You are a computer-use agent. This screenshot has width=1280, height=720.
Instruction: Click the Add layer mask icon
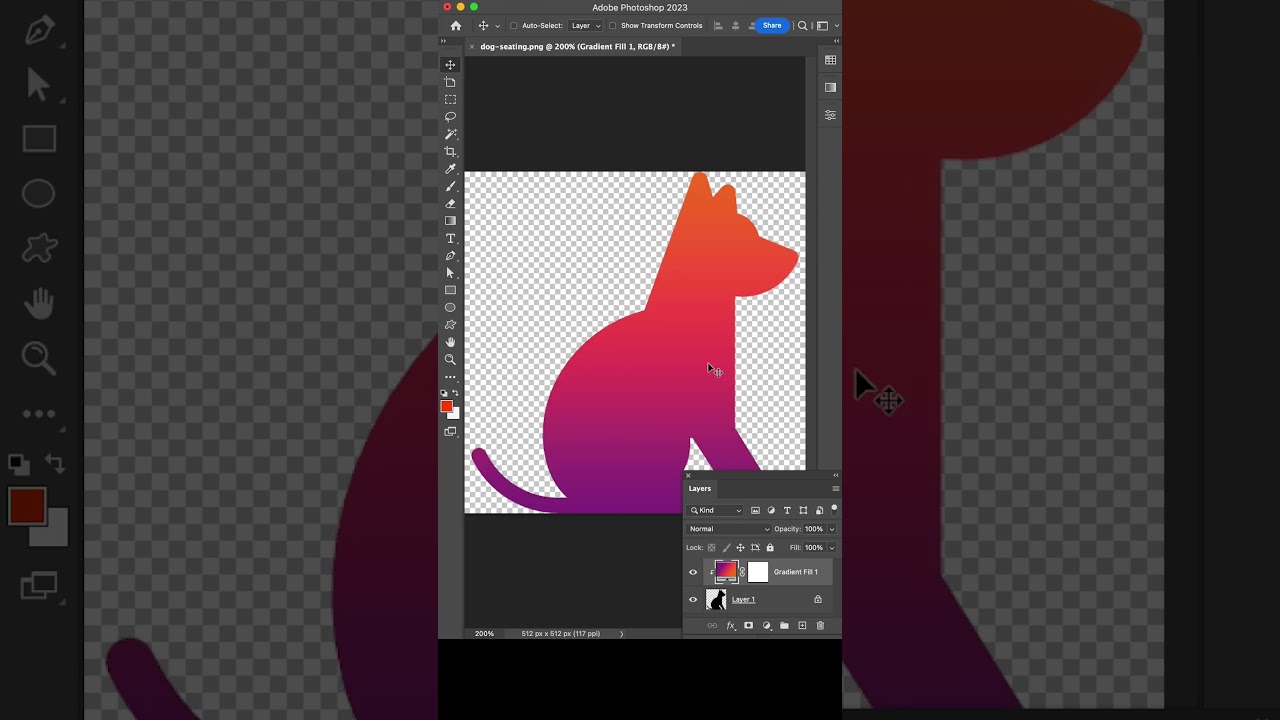pyautogui.click(x=748, y=626)
